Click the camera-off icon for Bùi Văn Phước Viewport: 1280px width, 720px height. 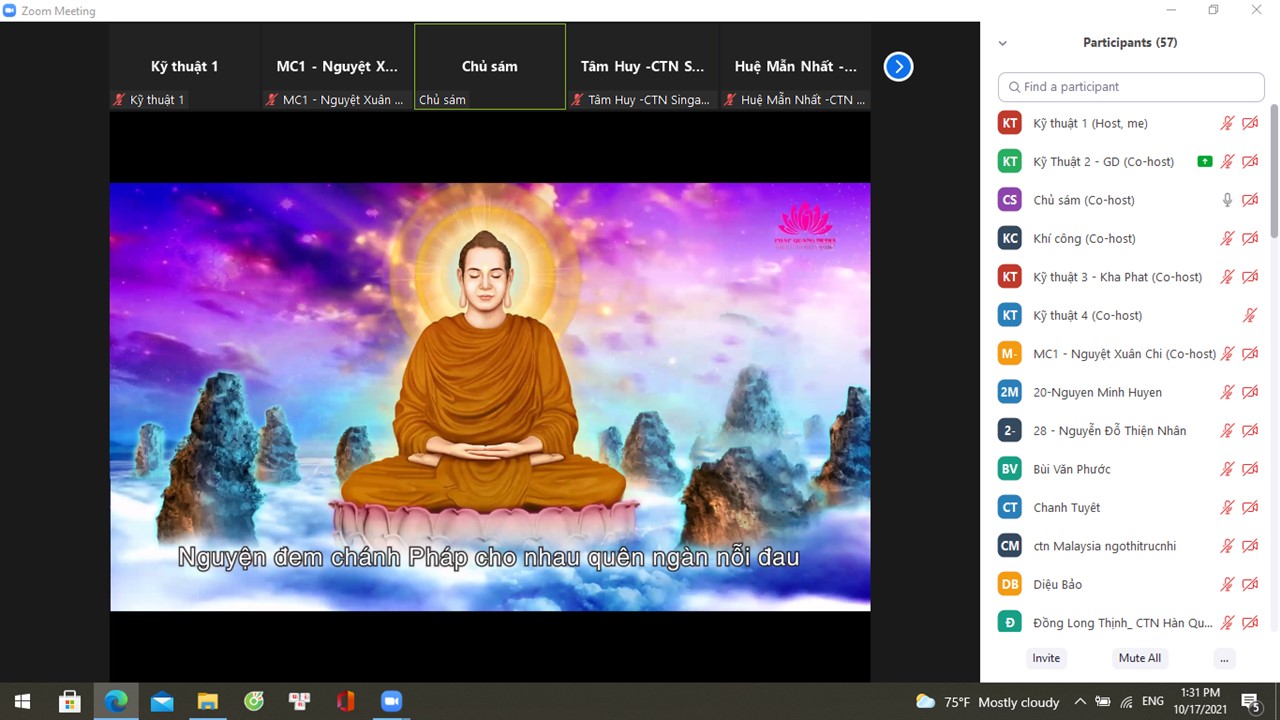(x=1250, y=469)
